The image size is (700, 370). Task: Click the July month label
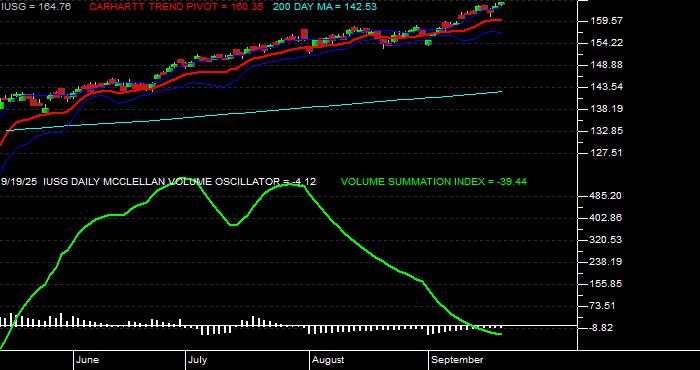pyautogui.click(x=197, y=360)
